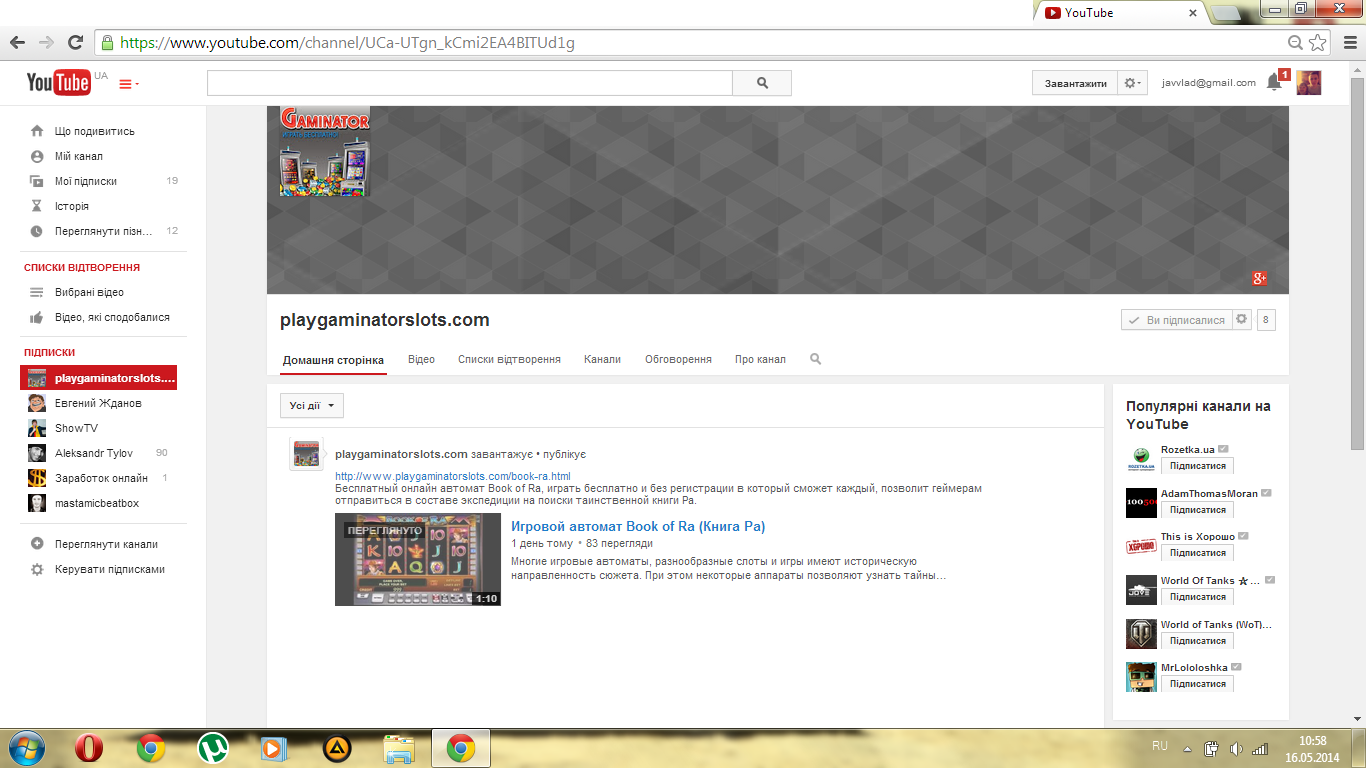Toggle the Ви підписалися subscribed button
This screenshot has width=1366, height=768.
(1175, 320)
